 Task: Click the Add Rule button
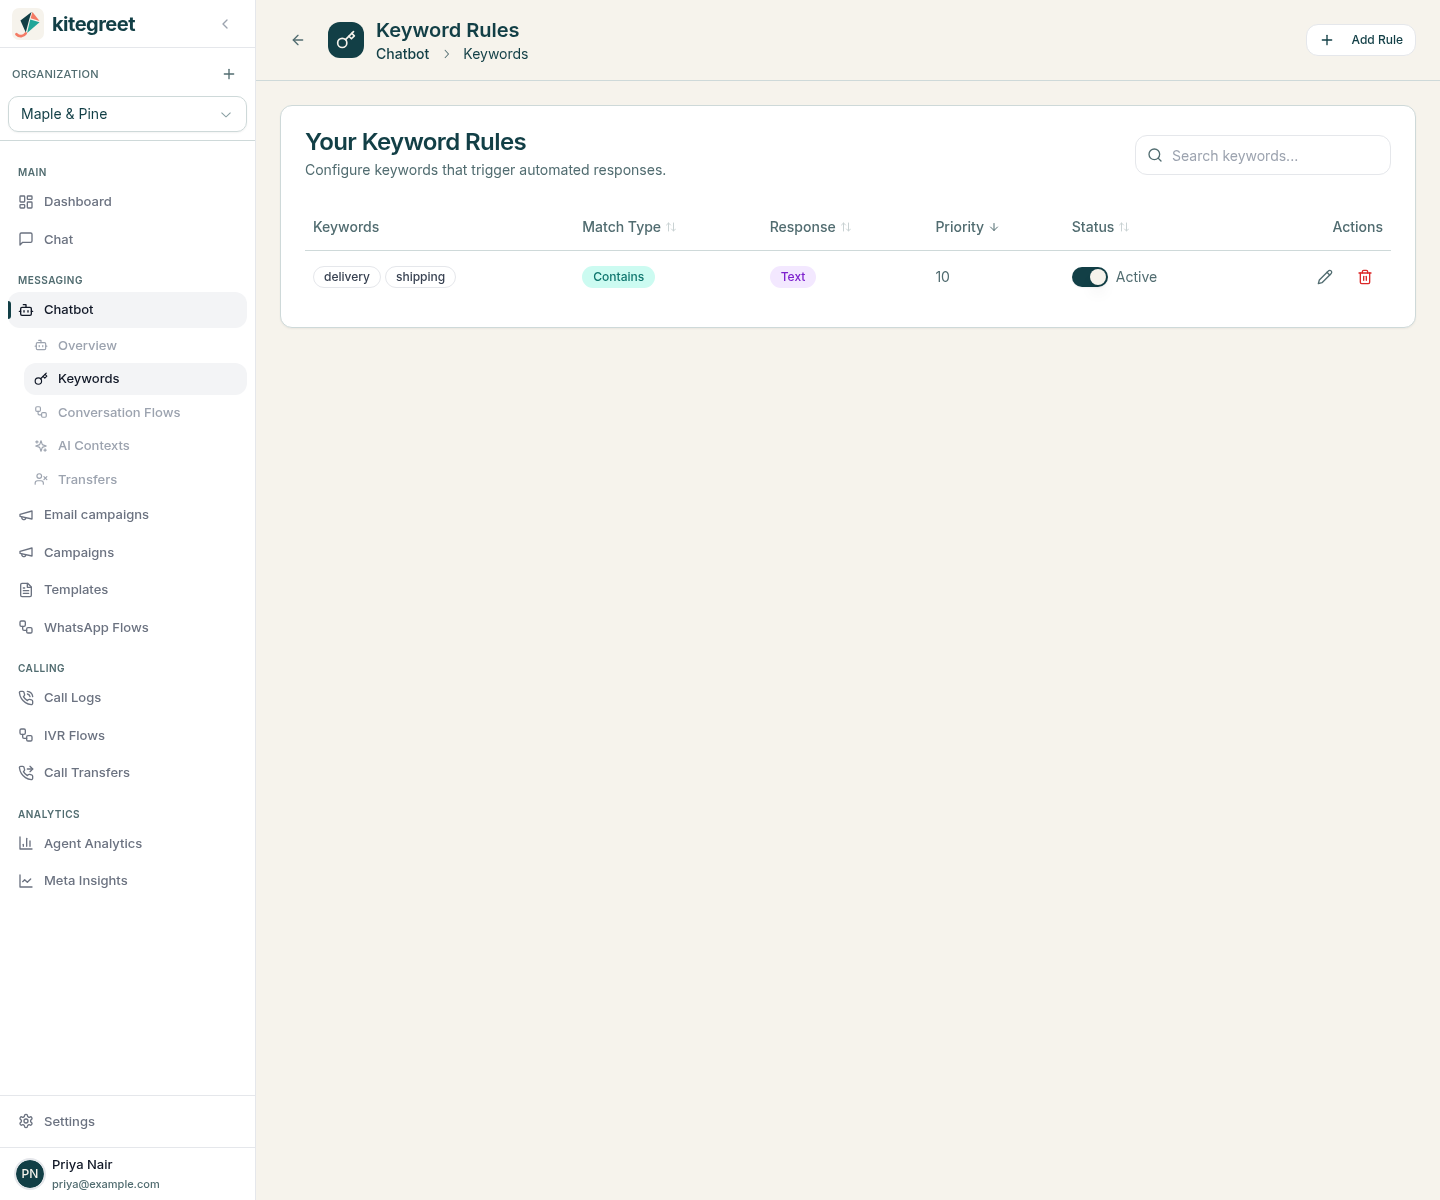pos(1361,40)
